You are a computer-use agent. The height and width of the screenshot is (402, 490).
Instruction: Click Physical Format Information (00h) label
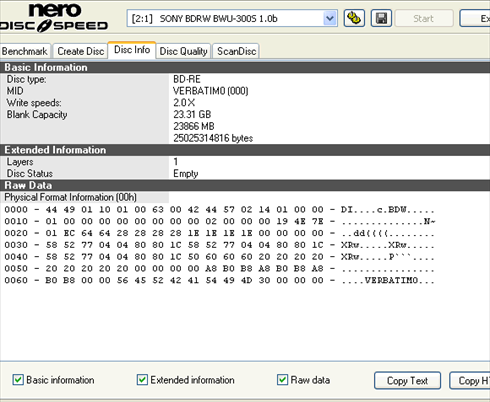(71, 197)
